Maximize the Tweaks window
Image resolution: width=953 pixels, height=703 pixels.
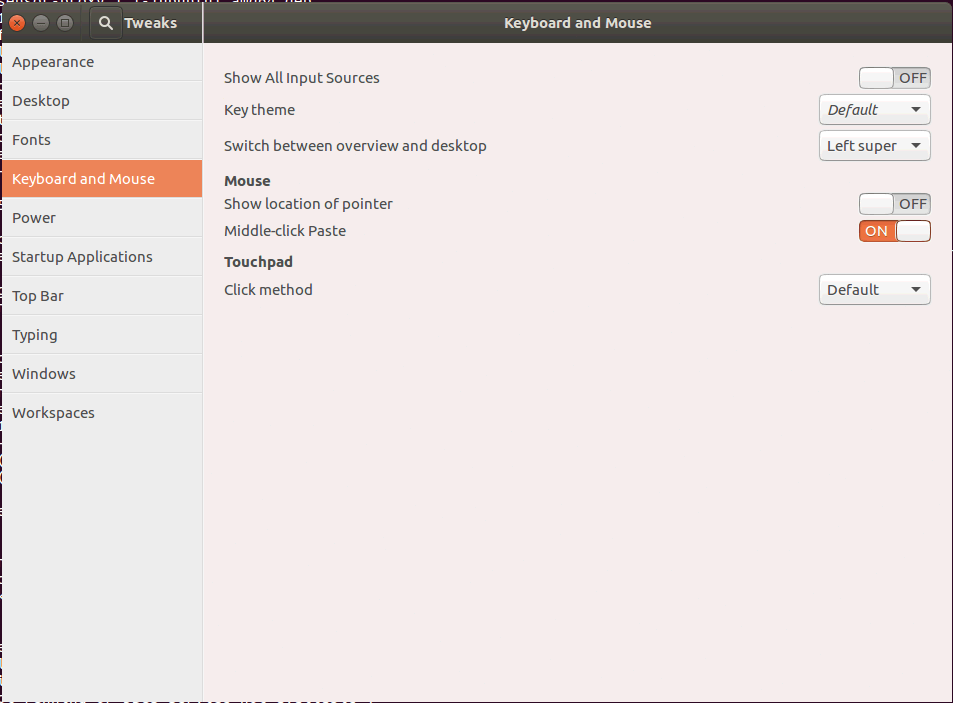coord(65,23)
